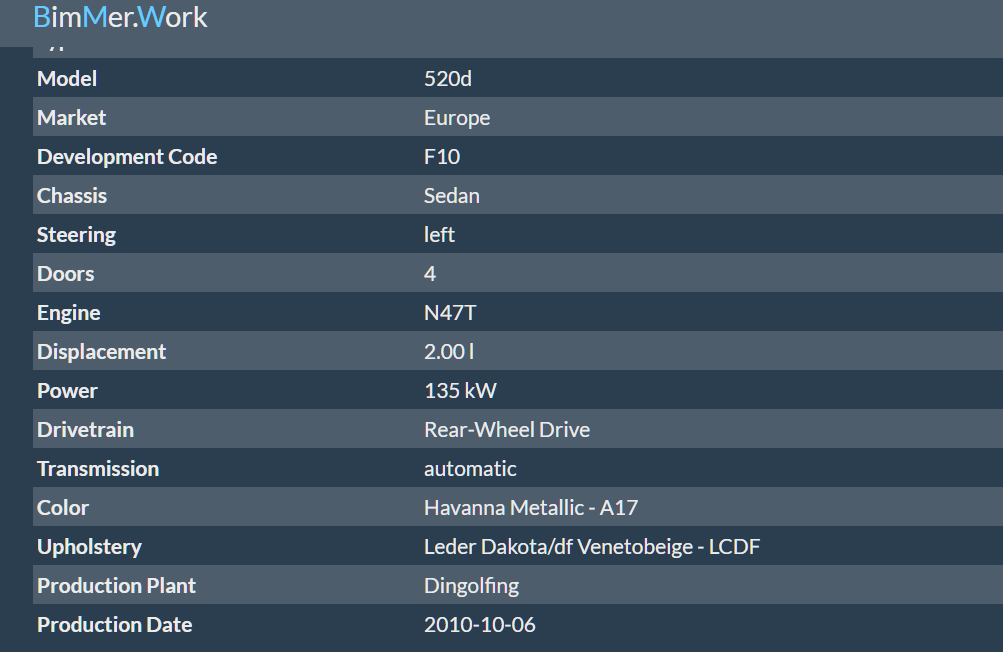Select the Europe market value
The image size is (1003, 652).
pyautogui.click(x=457, y=118)
